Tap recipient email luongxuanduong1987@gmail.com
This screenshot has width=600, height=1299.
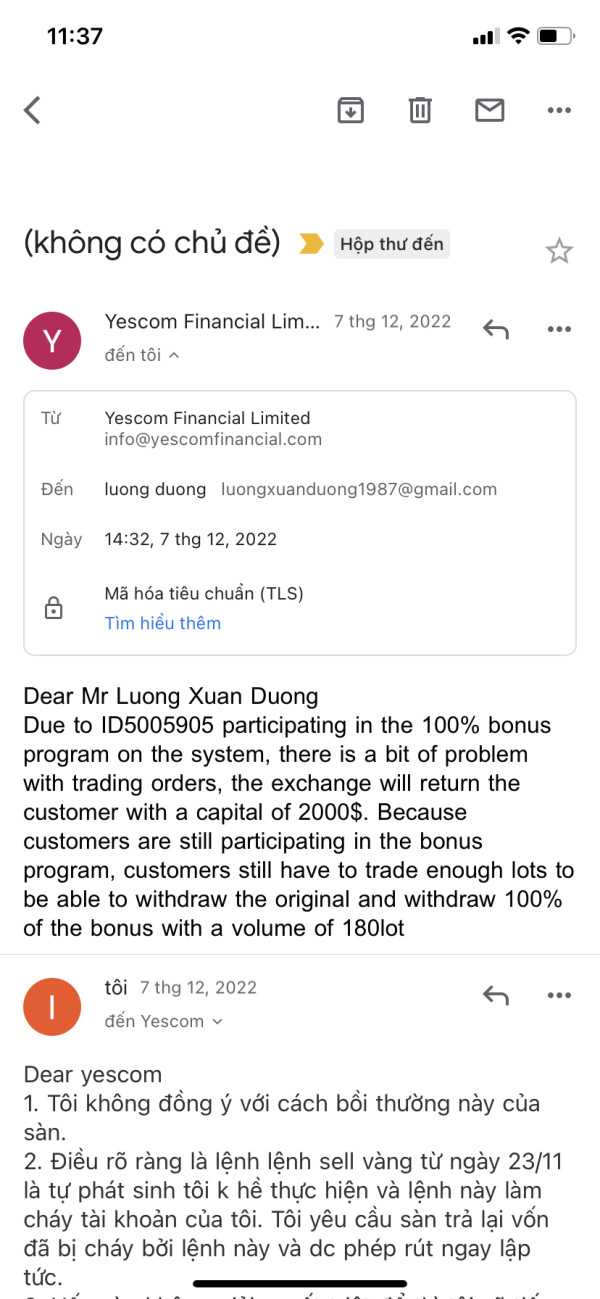pos(359,489)
